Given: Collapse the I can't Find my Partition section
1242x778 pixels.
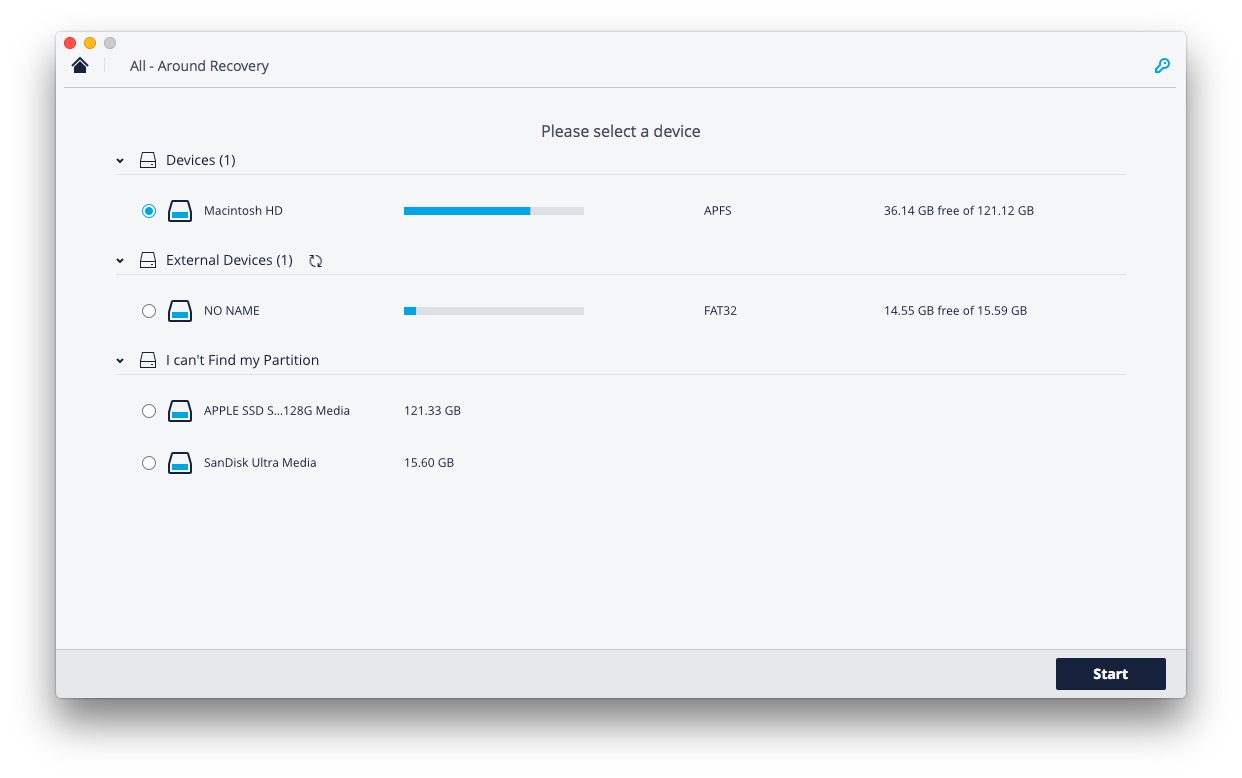Looking at the screenshot, I should tap(120, 361).
